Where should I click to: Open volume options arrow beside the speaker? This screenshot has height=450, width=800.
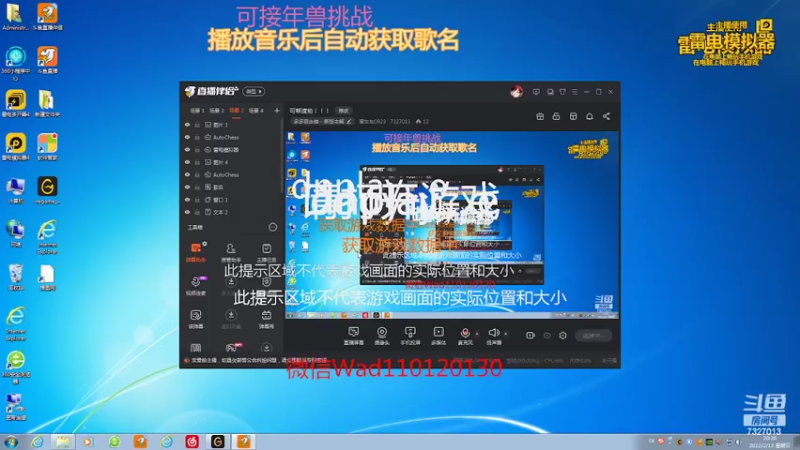point(506,334)
